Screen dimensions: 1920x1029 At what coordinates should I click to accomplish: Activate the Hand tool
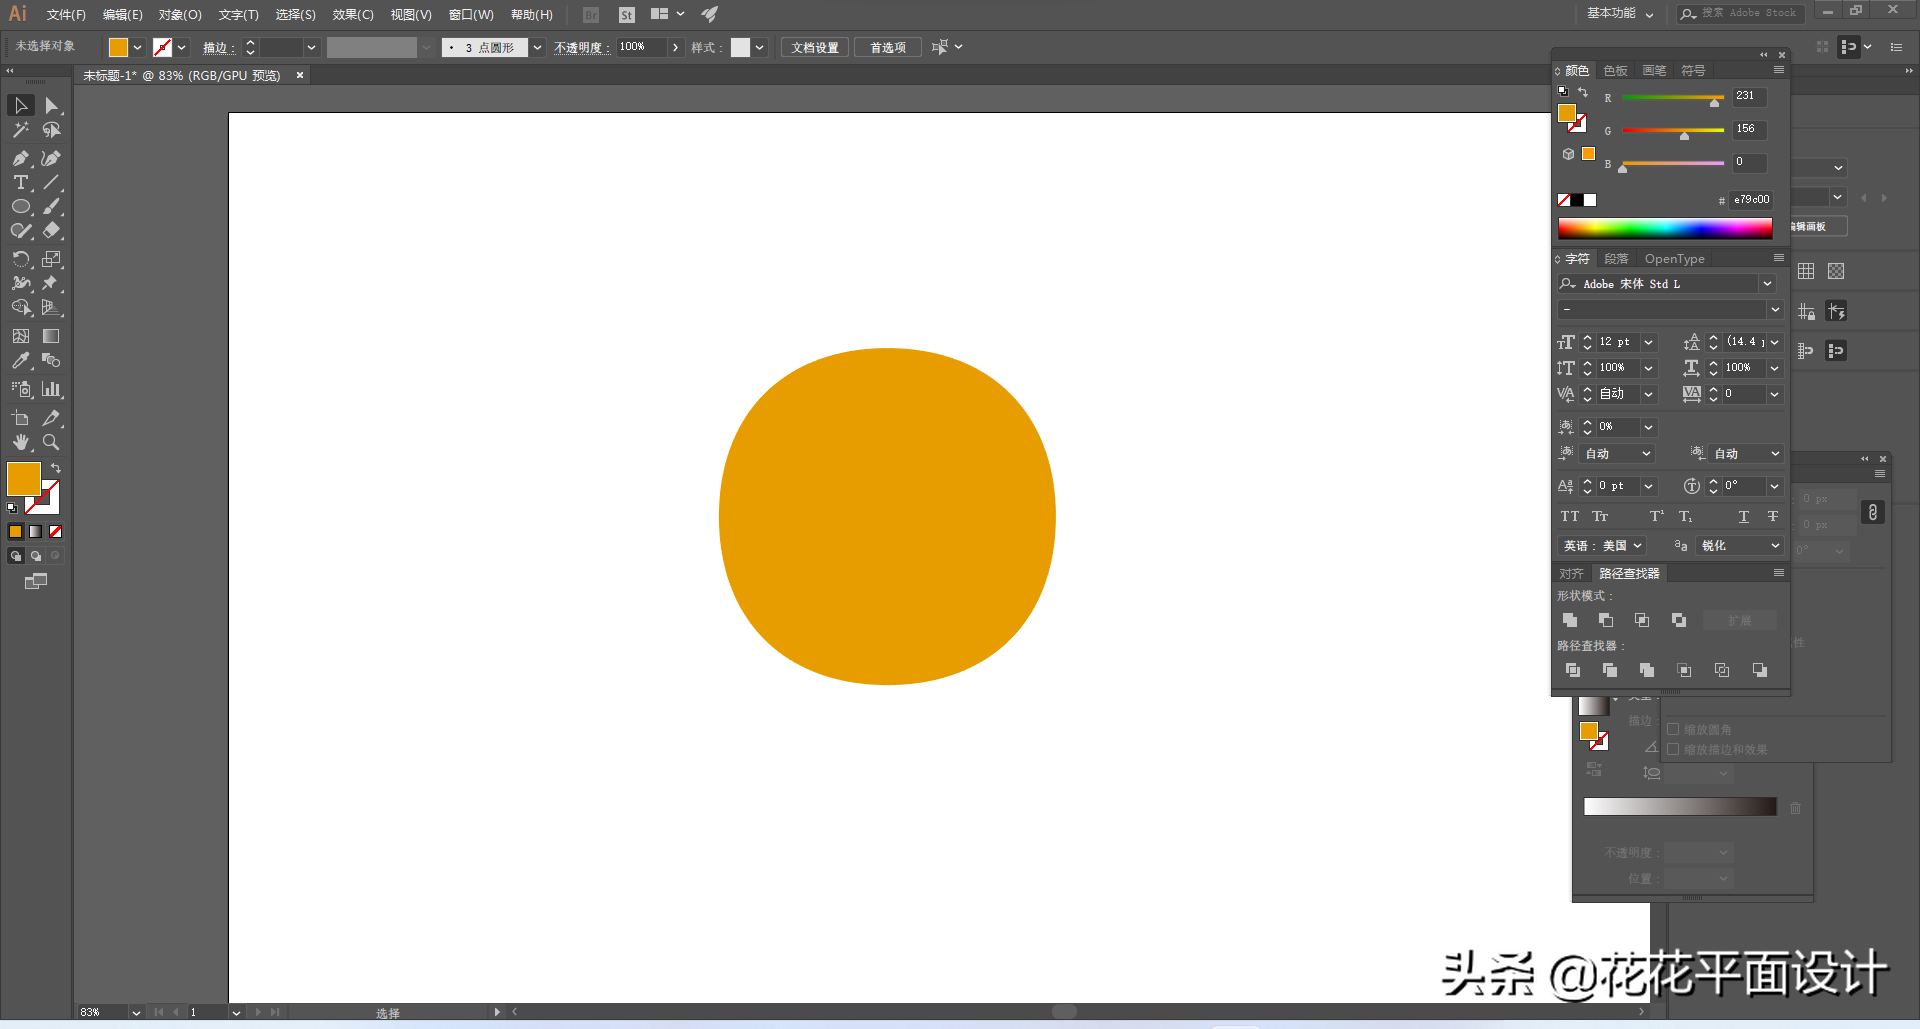[x=21, y=442]
